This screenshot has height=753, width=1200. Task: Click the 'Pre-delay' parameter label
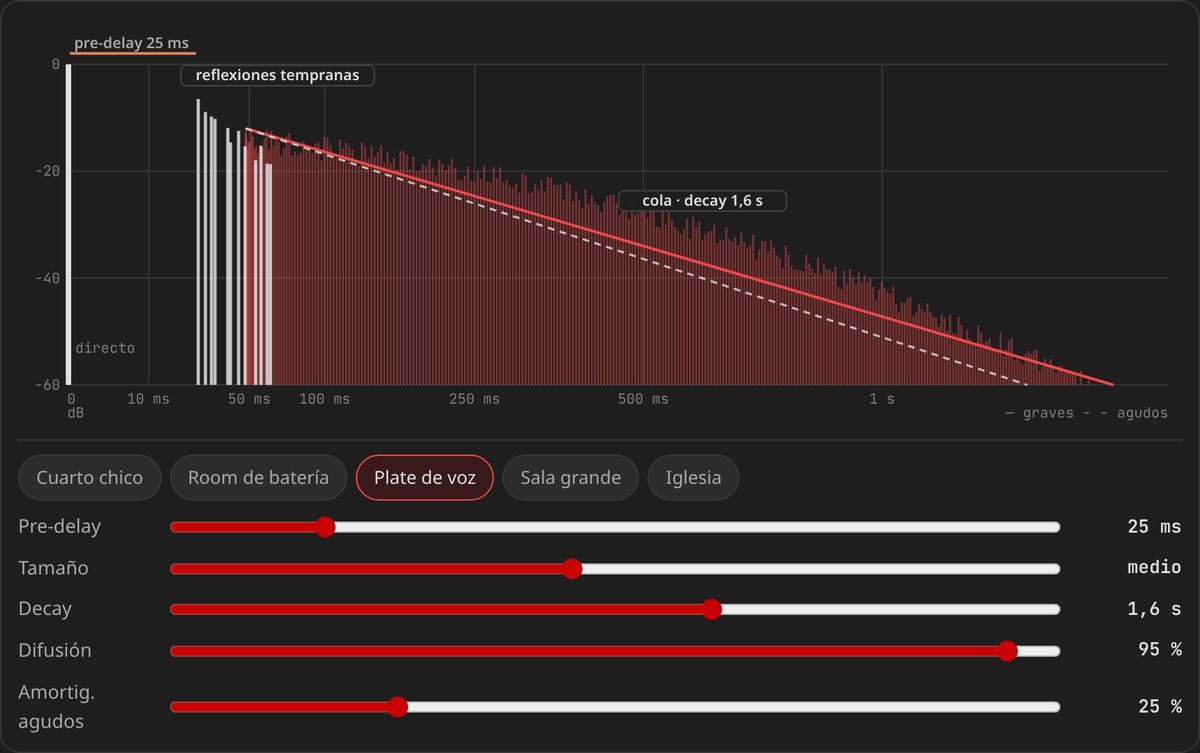59,527
